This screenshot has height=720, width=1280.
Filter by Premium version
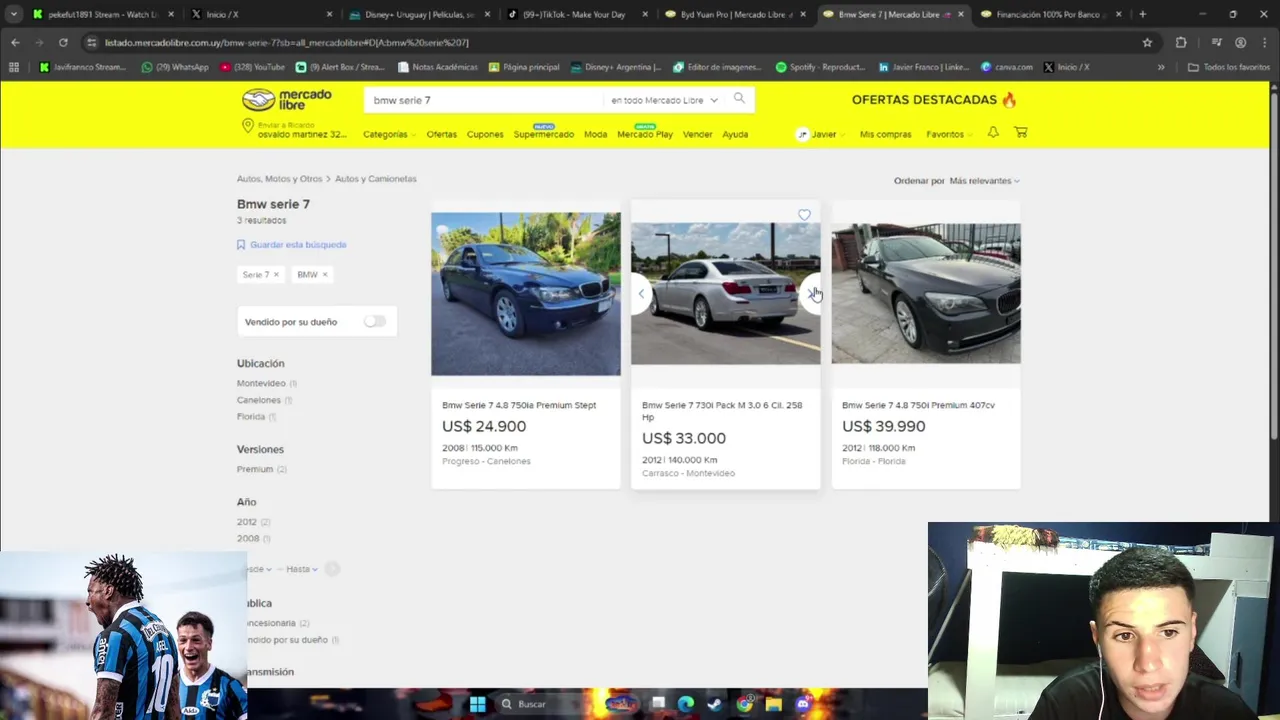255,469
